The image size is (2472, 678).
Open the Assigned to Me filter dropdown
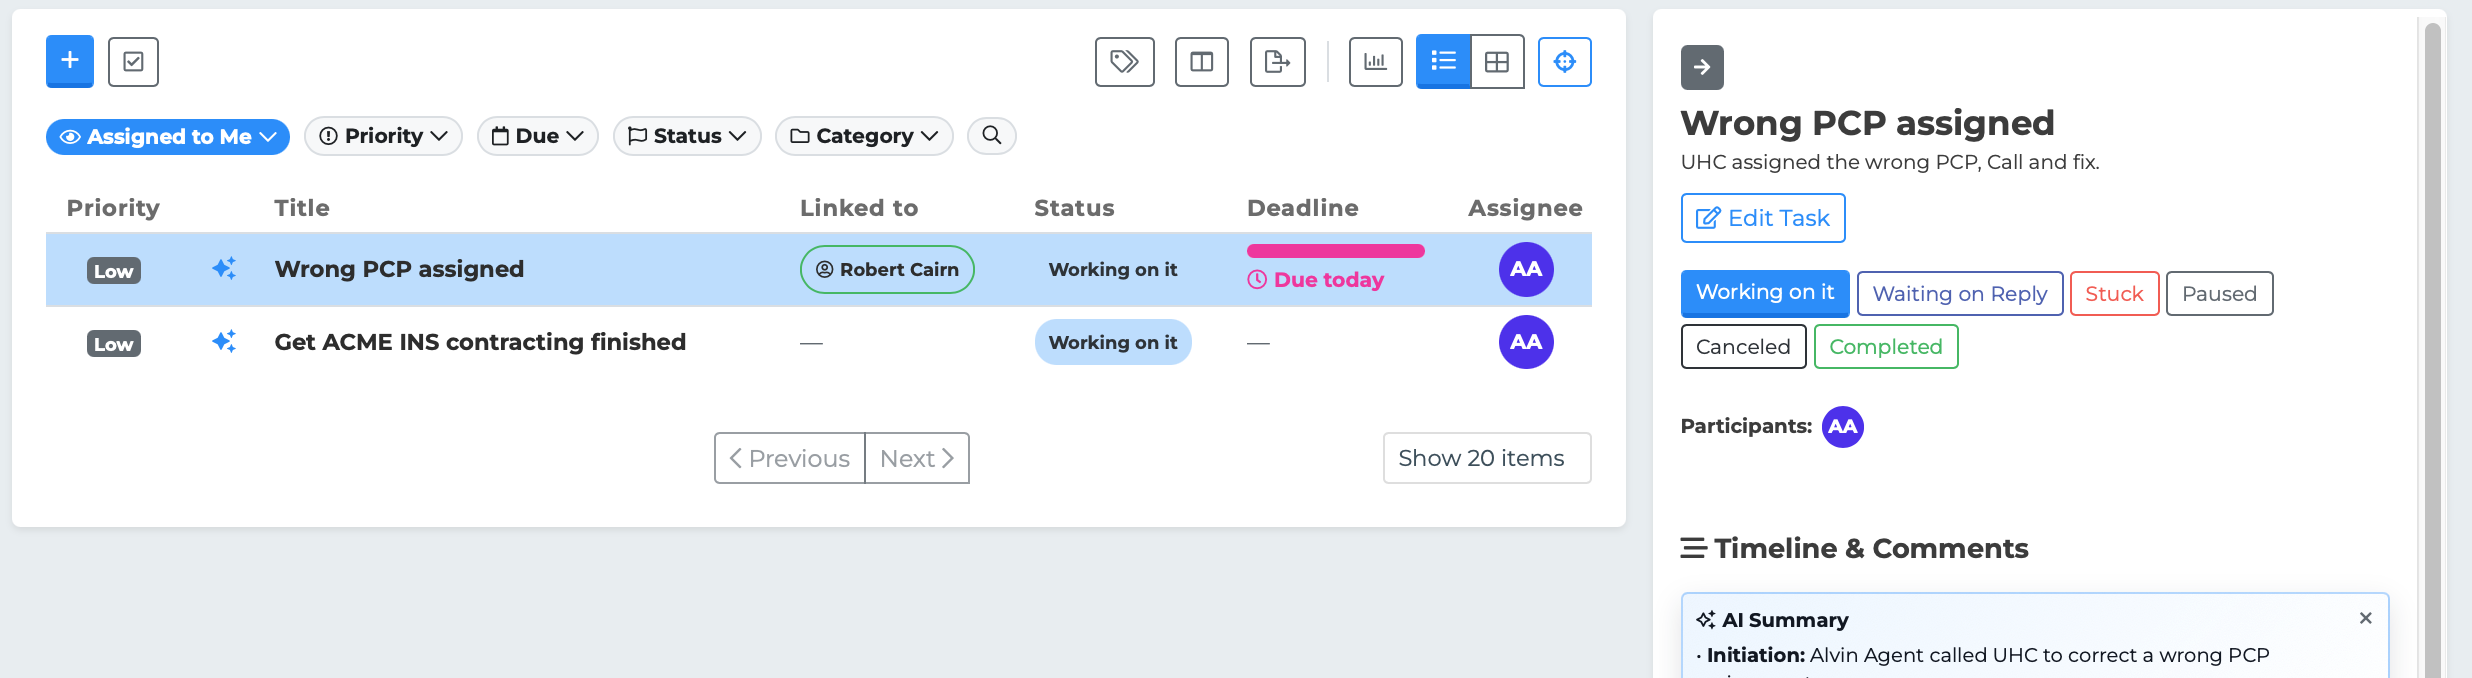tap(168, 136)
